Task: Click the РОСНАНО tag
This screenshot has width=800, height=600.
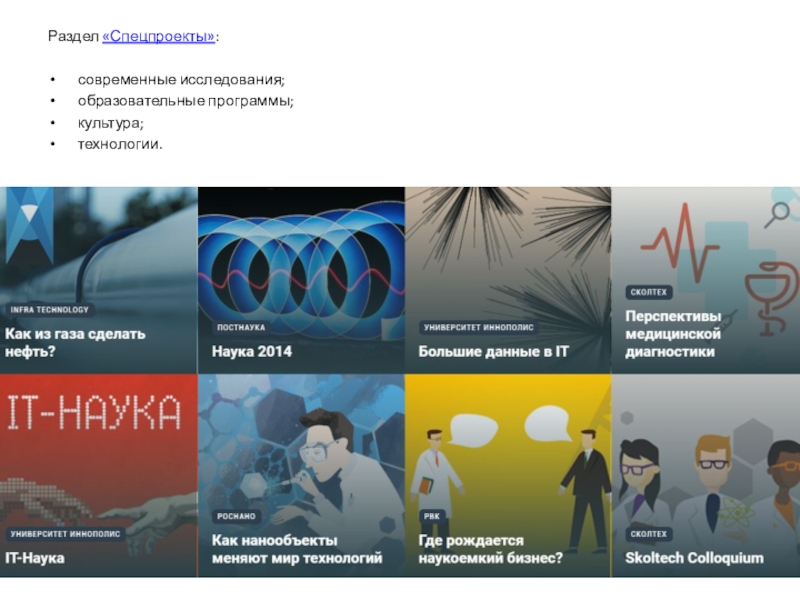Action: click(236, 516)
